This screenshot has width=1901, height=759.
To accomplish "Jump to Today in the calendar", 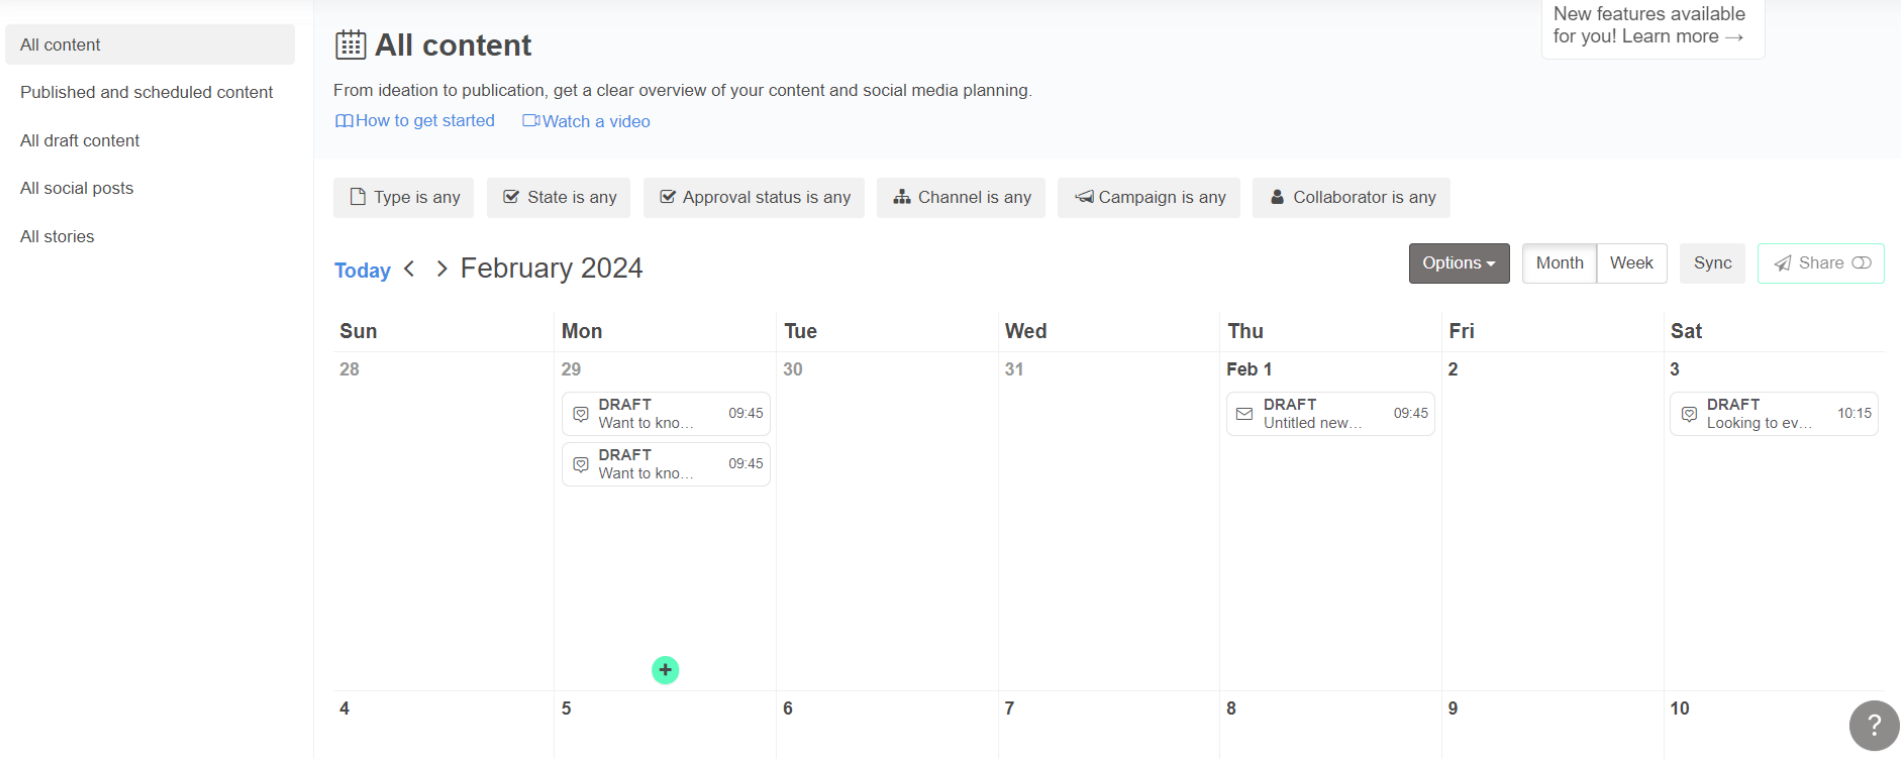I will coord(362,270).
